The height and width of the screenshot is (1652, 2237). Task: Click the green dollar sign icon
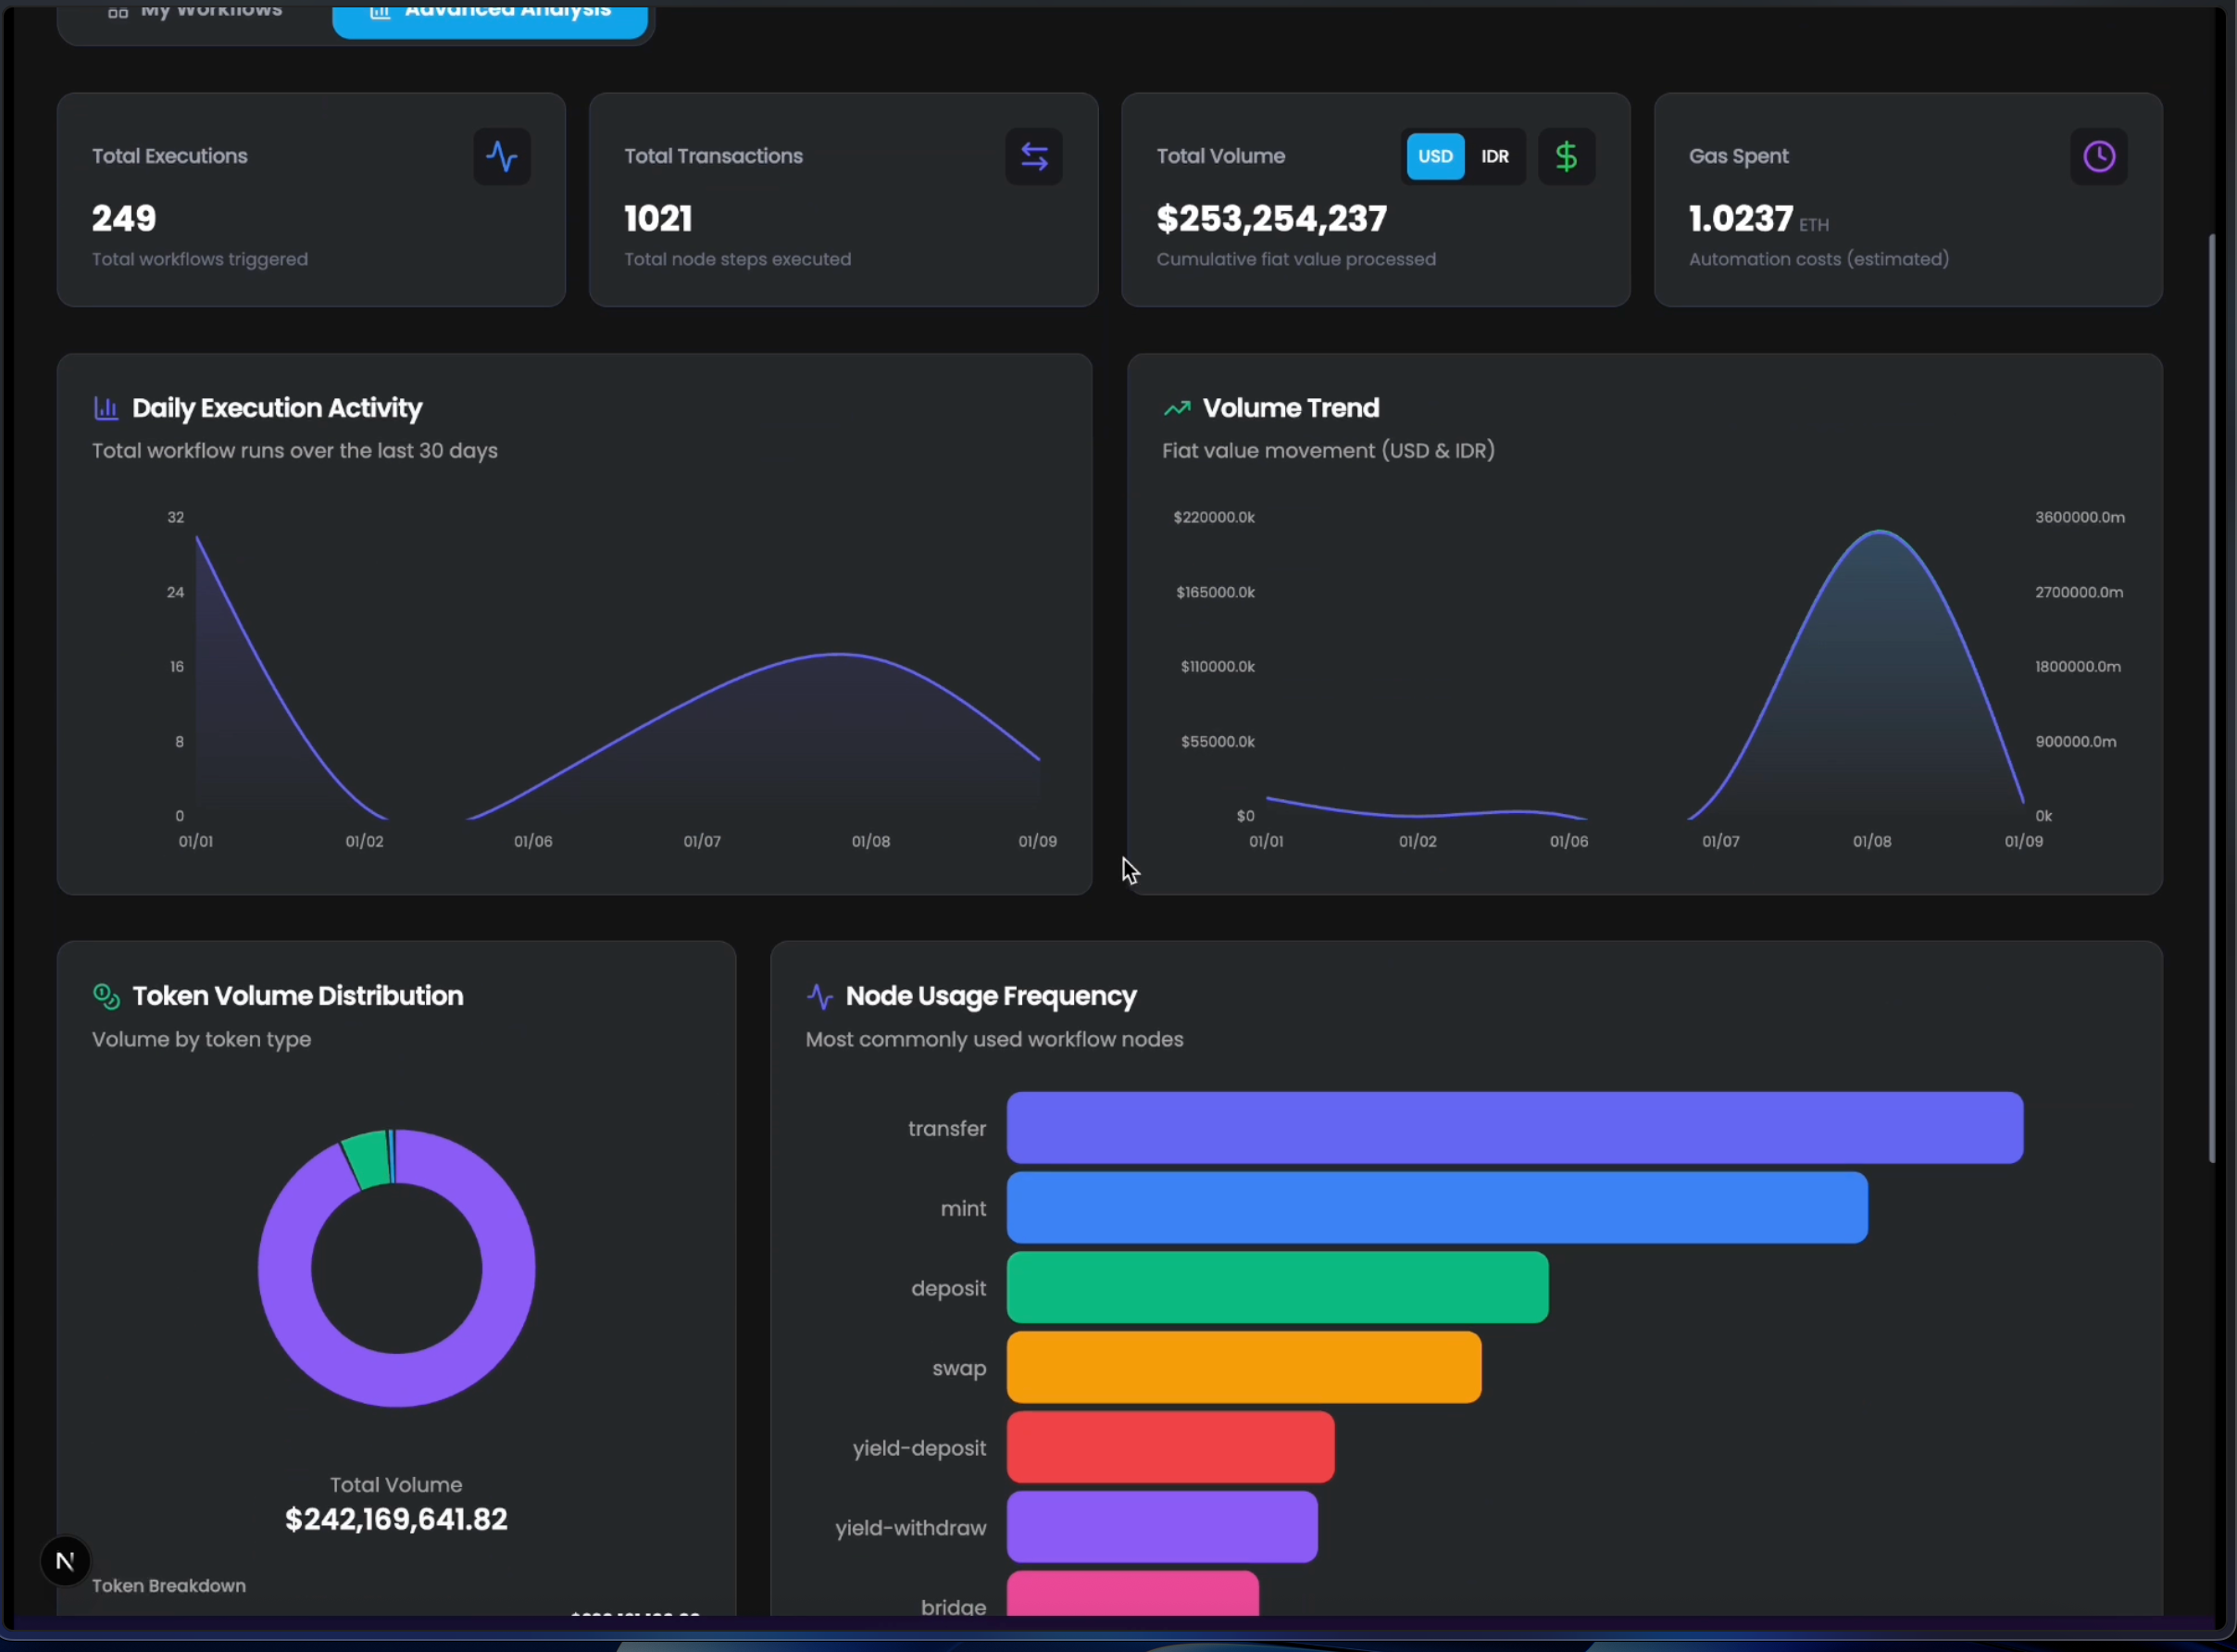click(1566, 156)
